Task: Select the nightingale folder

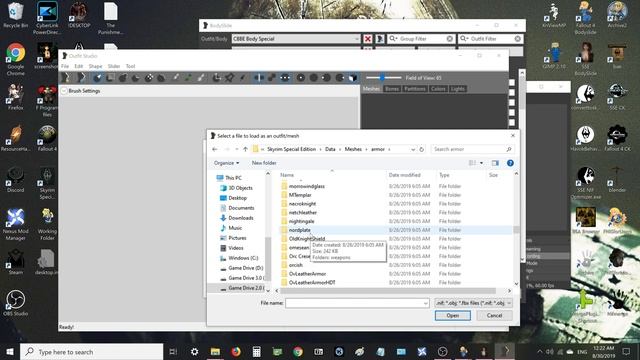Action: (301, 221)
